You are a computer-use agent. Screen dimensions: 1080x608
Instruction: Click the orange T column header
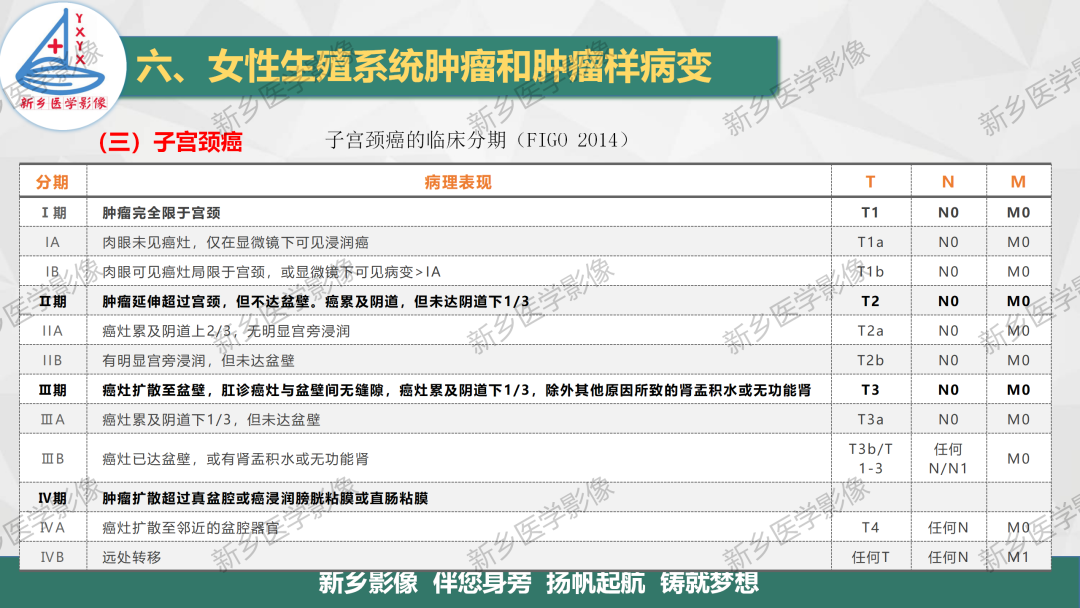[x=871, y=182]
